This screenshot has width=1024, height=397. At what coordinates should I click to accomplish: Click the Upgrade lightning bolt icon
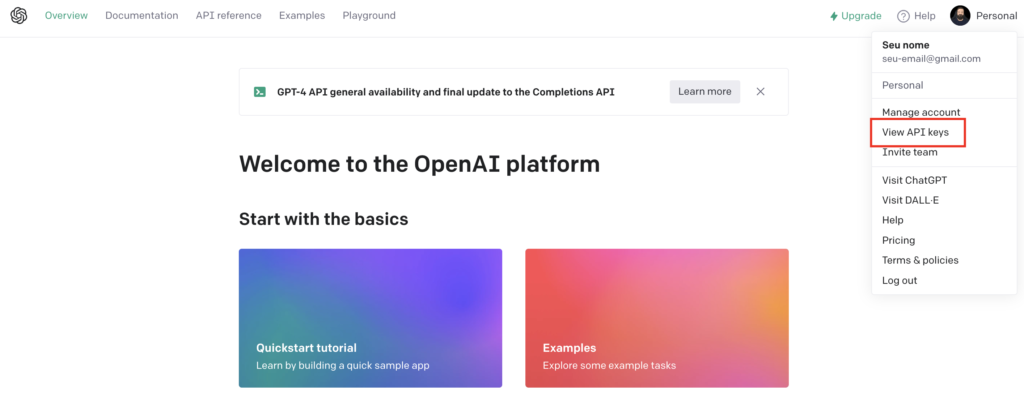click(x=833, y=16)
